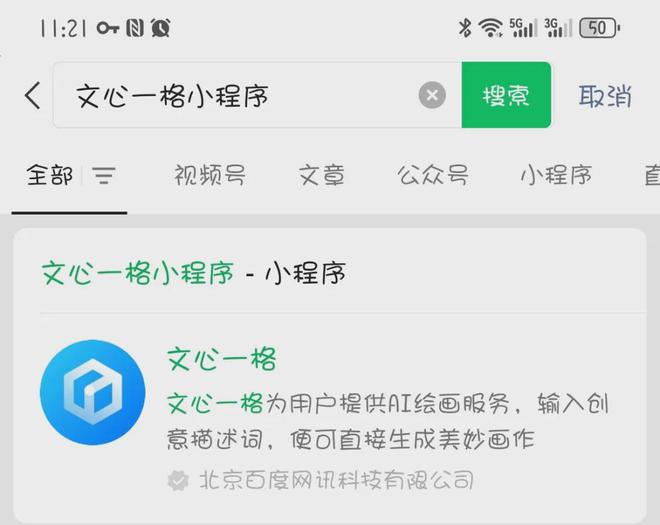The width and height of the screenshot is (660, 525).
Task: Tap the Wi-Fi status icon
Action: point(490,28)
